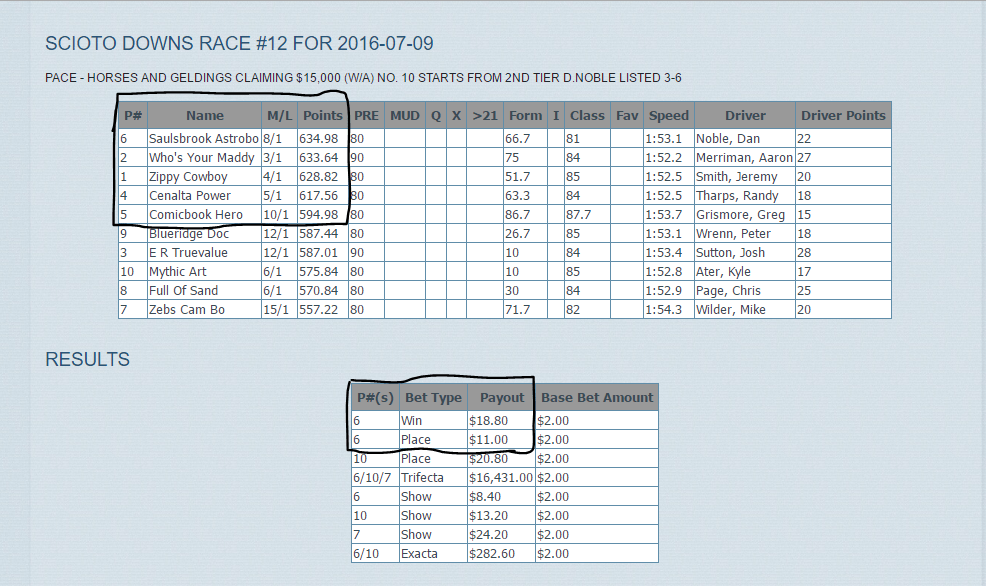Image resolution: width=986 pixels, height=586 pixels.
Task: Click driver name Grismore, Greg
Action: coord(740,214)
